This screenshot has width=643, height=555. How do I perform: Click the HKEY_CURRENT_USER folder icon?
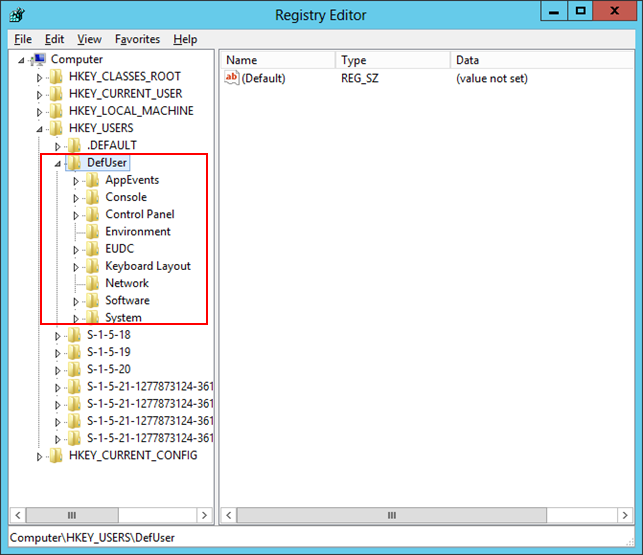click(x=56, y=94)
